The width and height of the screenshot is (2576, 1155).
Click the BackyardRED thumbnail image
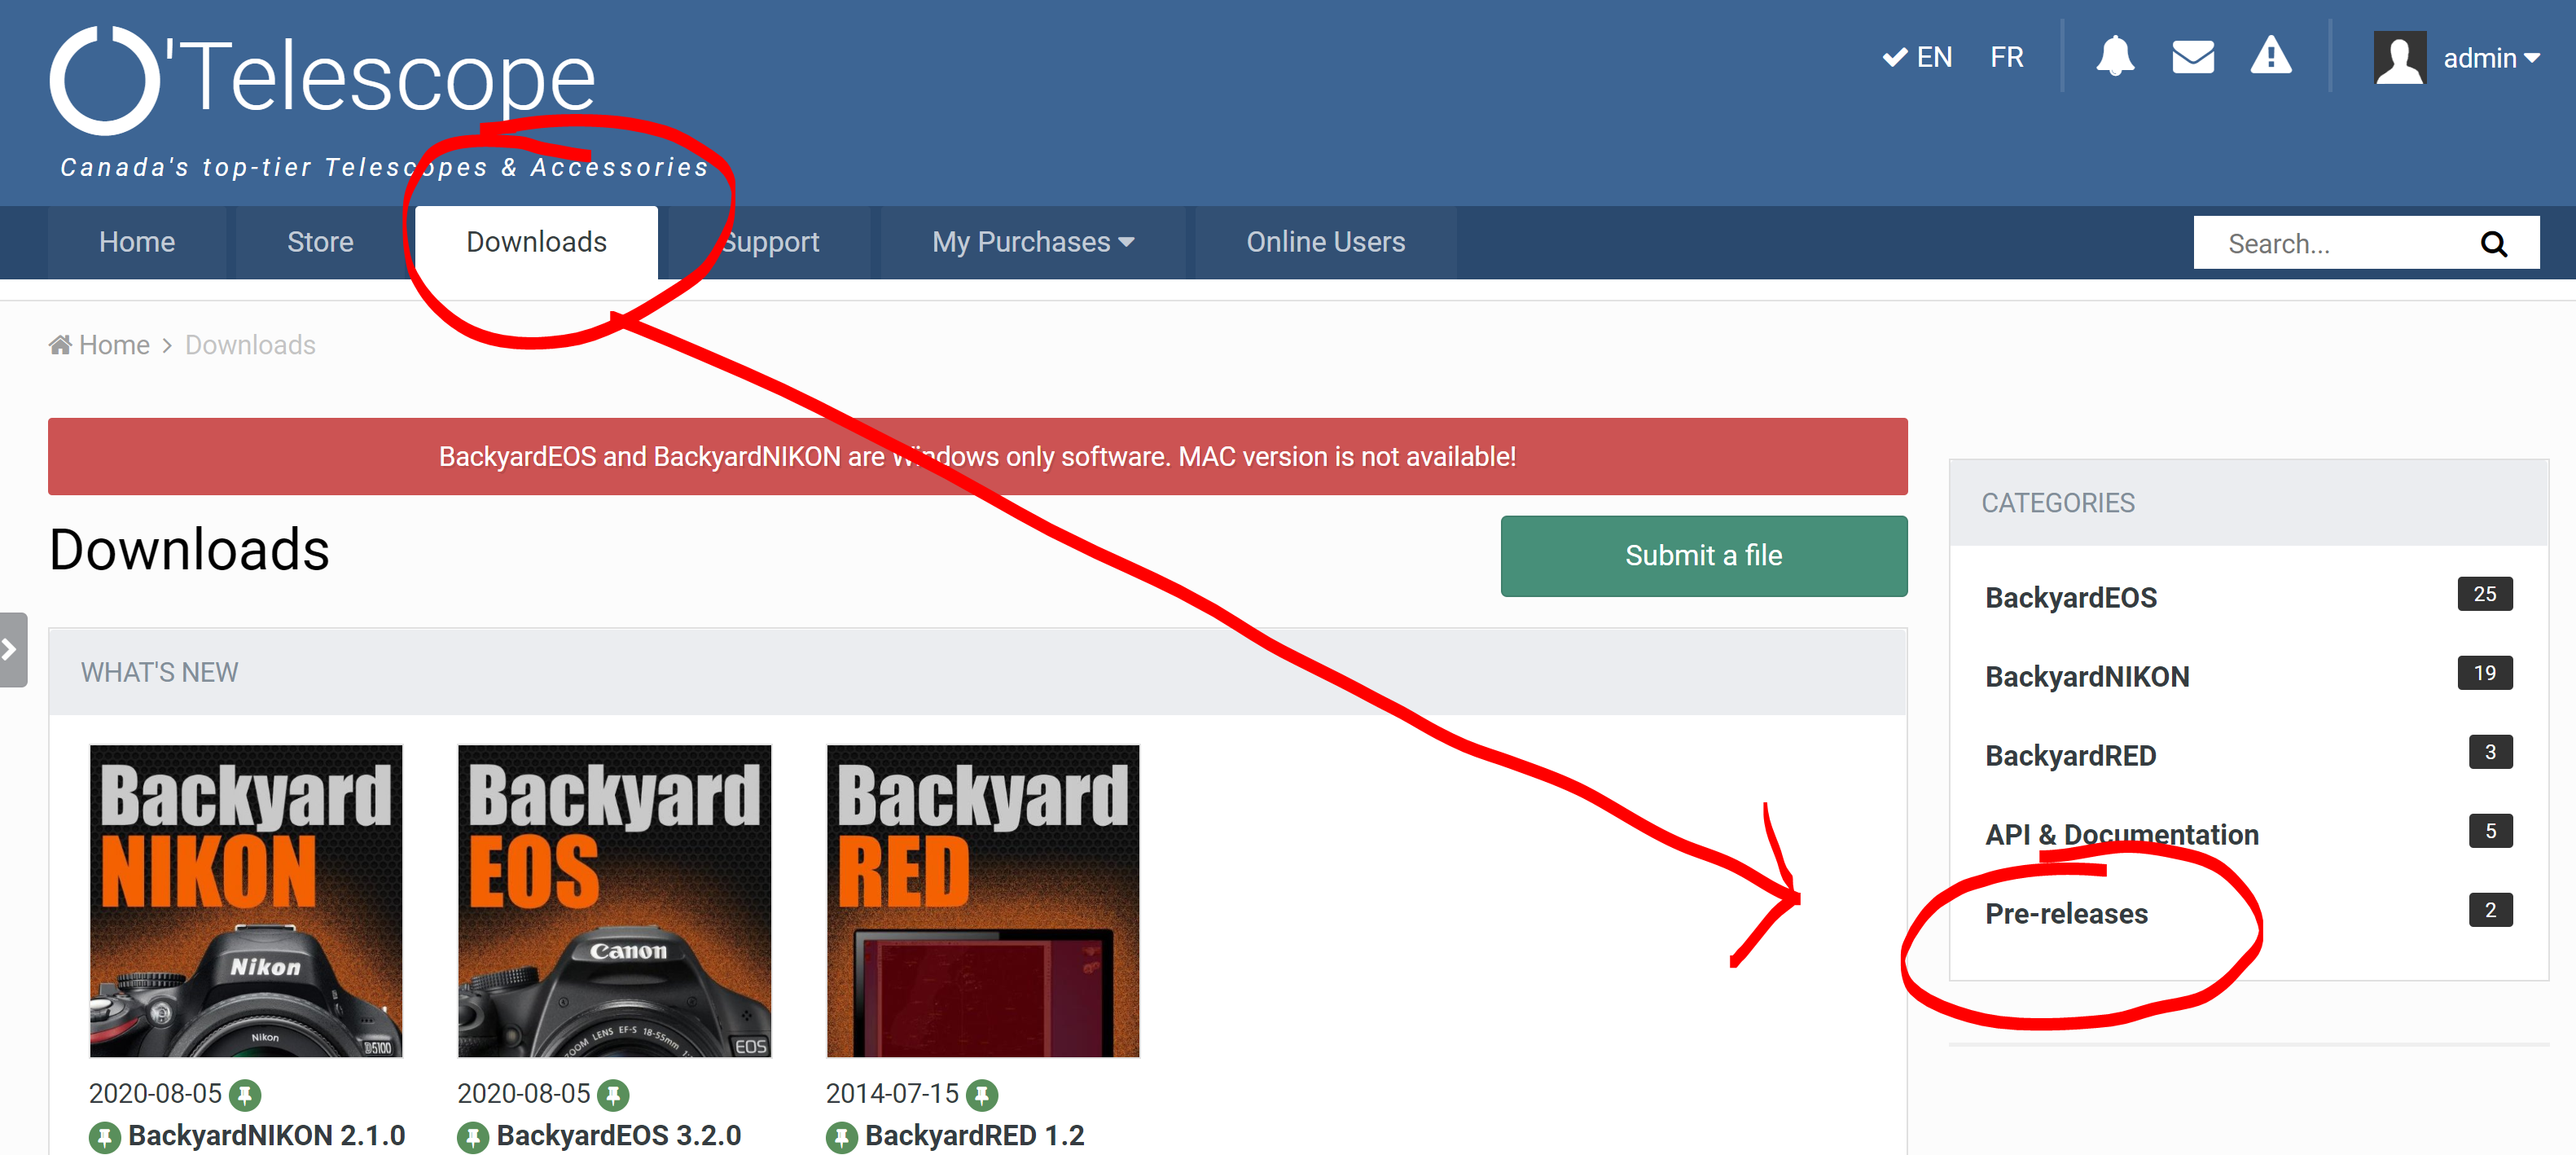click(982, 900)
